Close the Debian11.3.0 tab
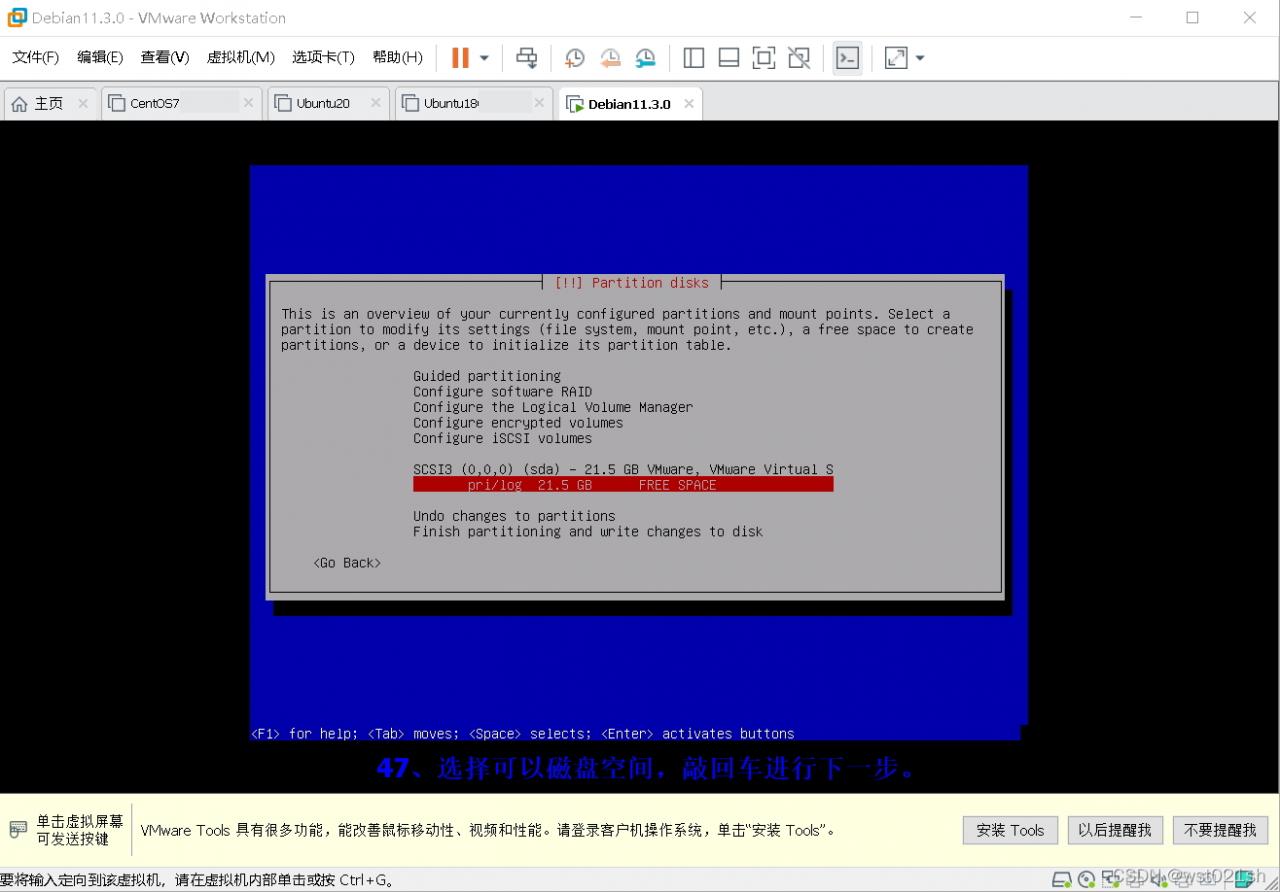This screenshot has height=892, width=1280. (x=688, y=104)
